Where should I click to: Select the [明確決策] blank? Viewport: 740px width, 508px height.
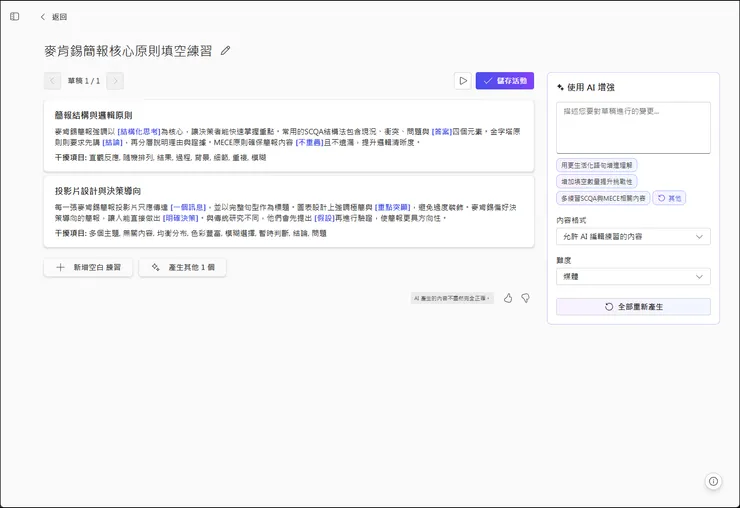[181, 218]
